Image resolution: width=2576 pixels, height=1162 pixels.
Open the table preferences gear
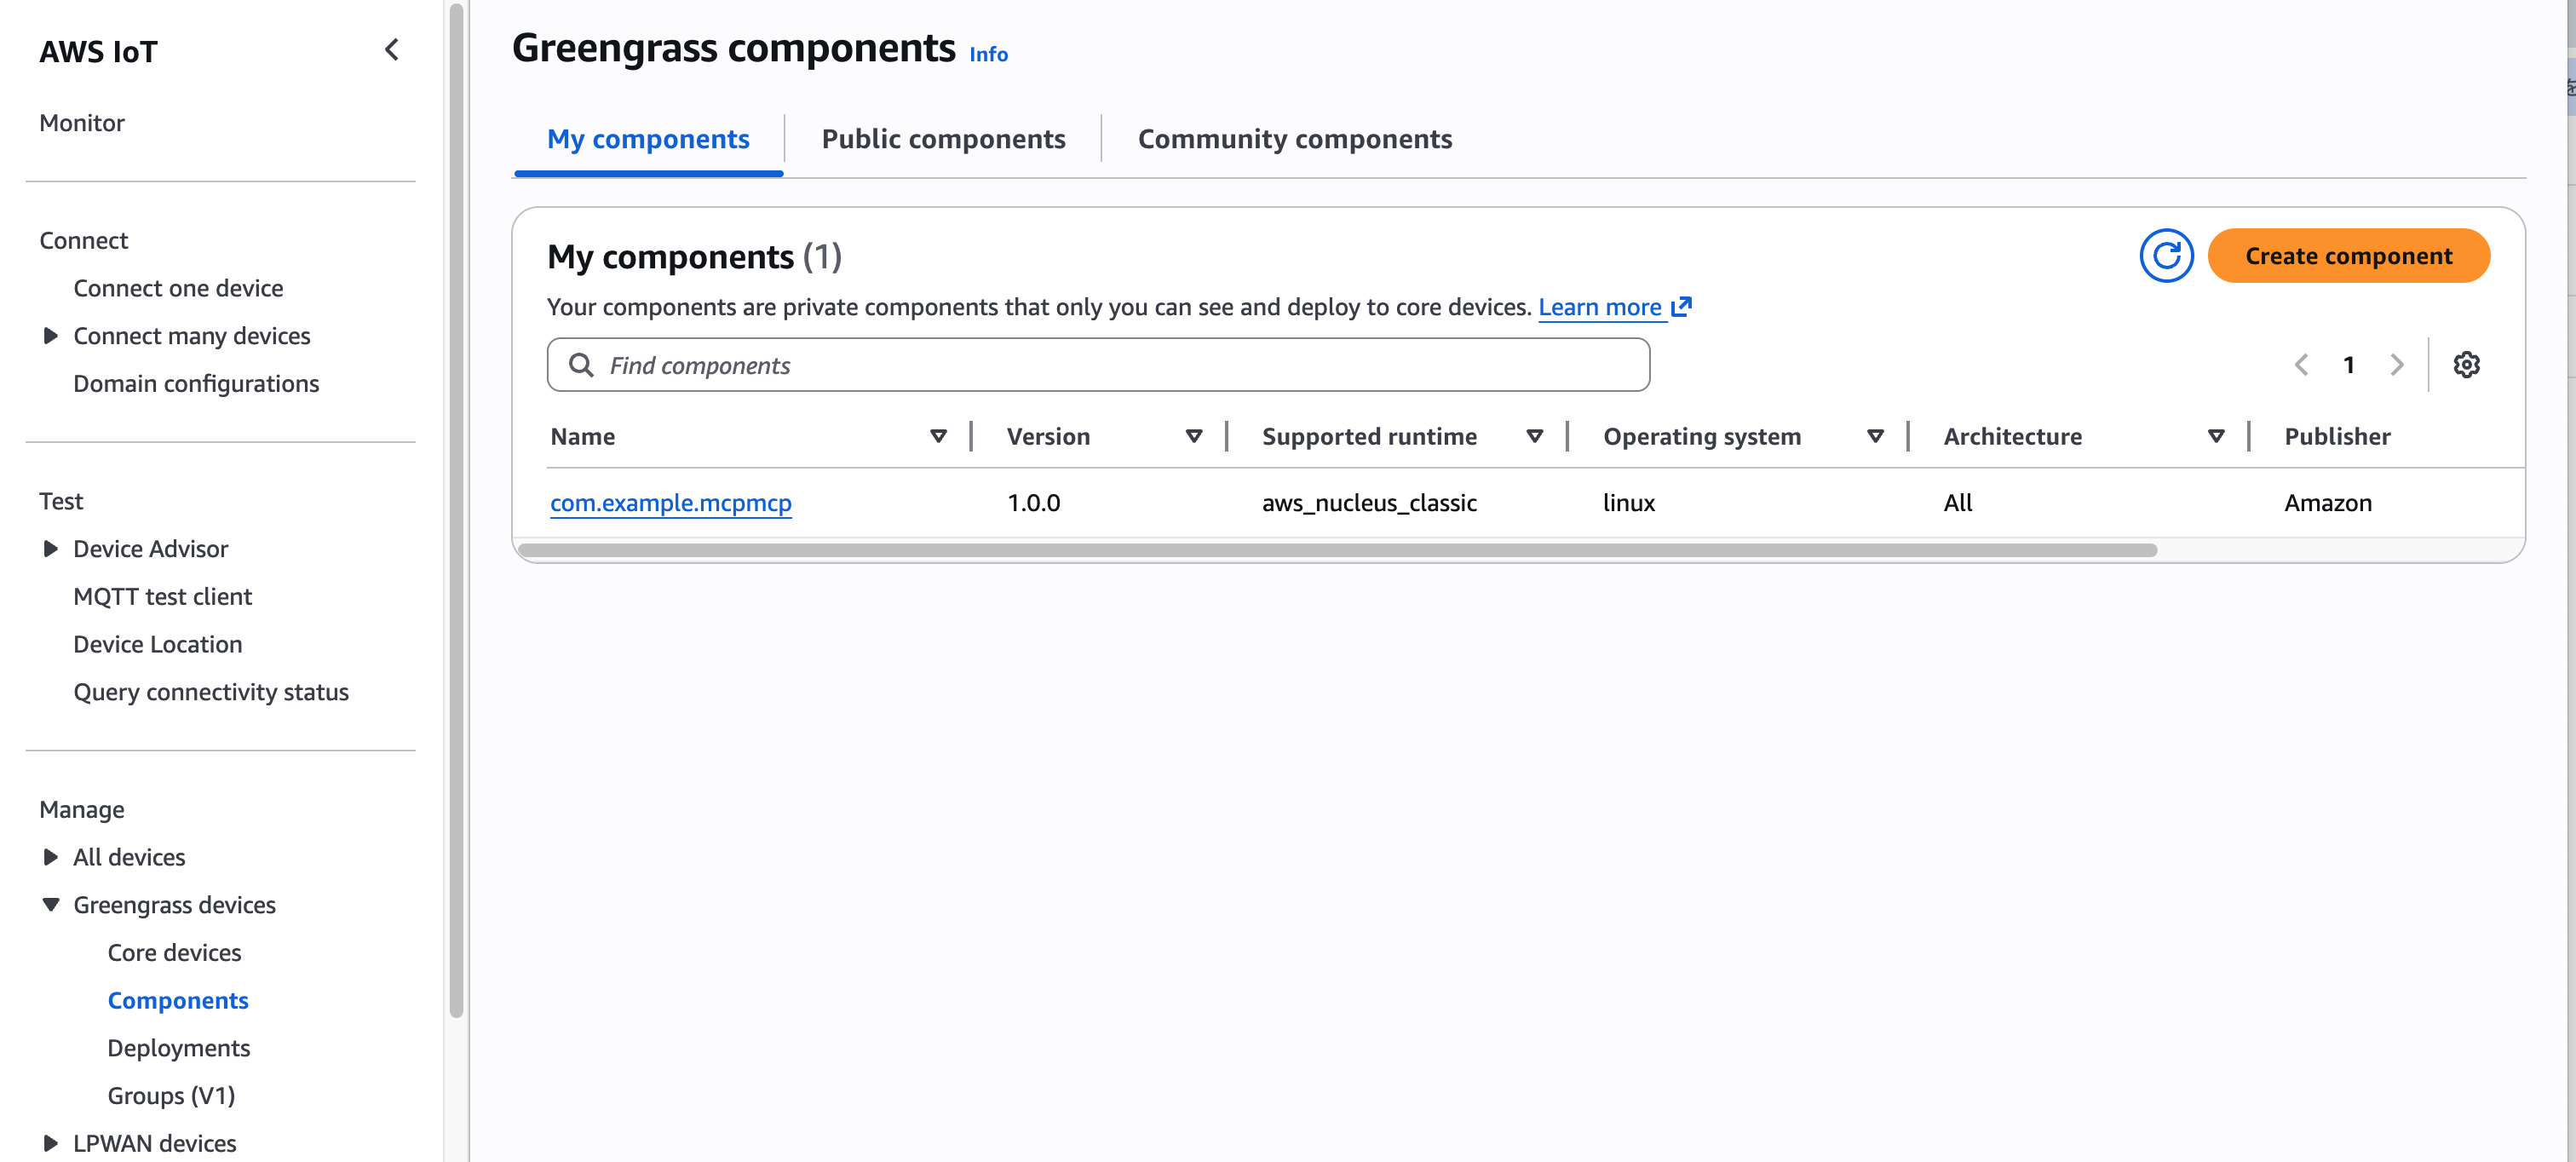(x=2466, y=364)
